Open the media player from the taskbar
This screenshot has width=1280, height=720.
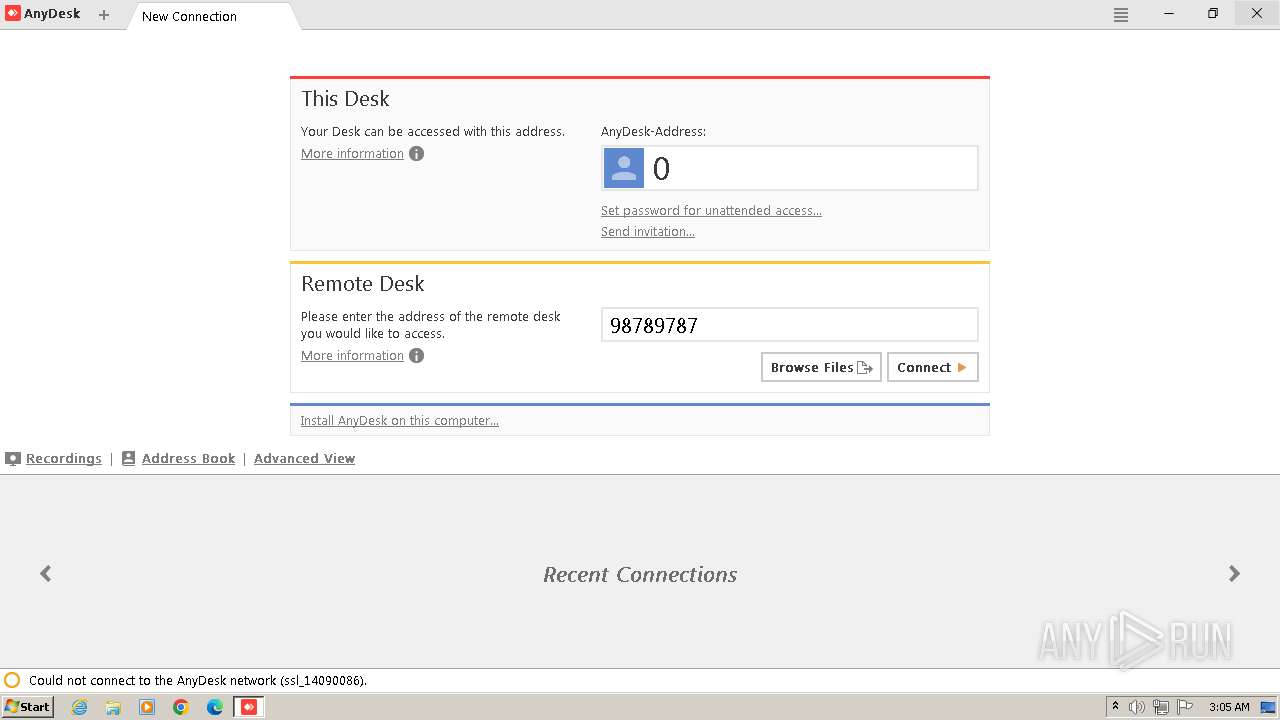click(147, 707)
